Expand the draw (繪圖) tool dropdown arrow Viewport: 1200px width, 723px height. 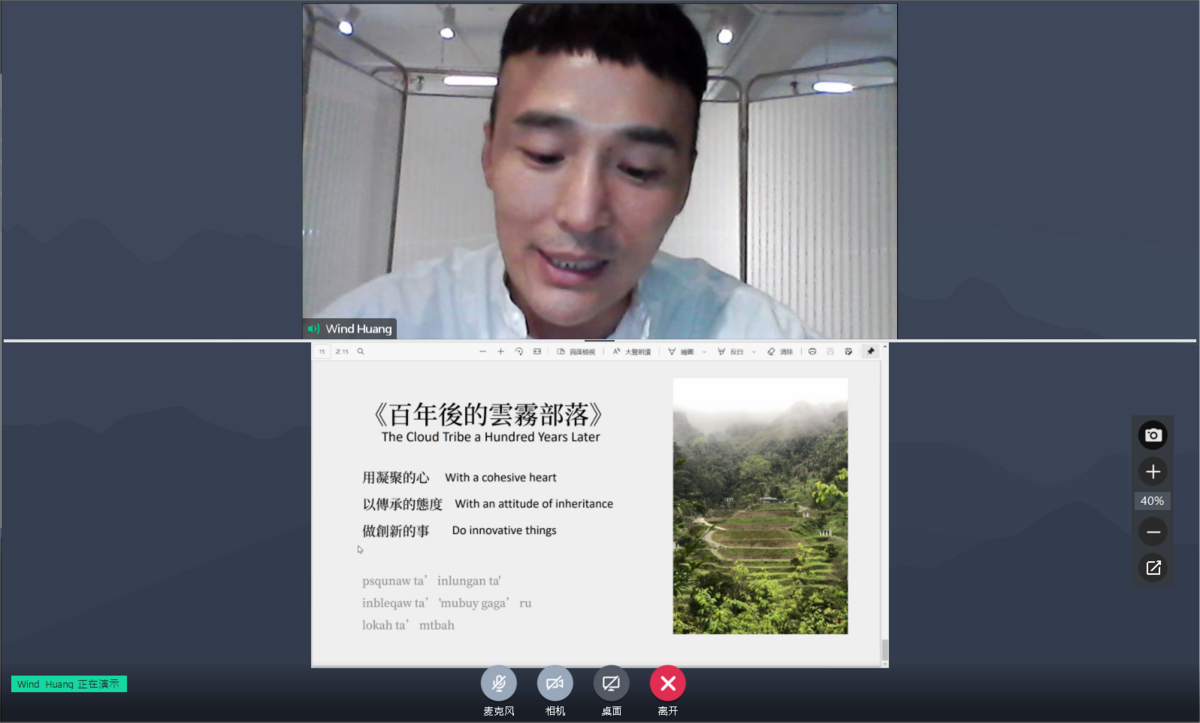pyautogui.click(x=704, y=352)
